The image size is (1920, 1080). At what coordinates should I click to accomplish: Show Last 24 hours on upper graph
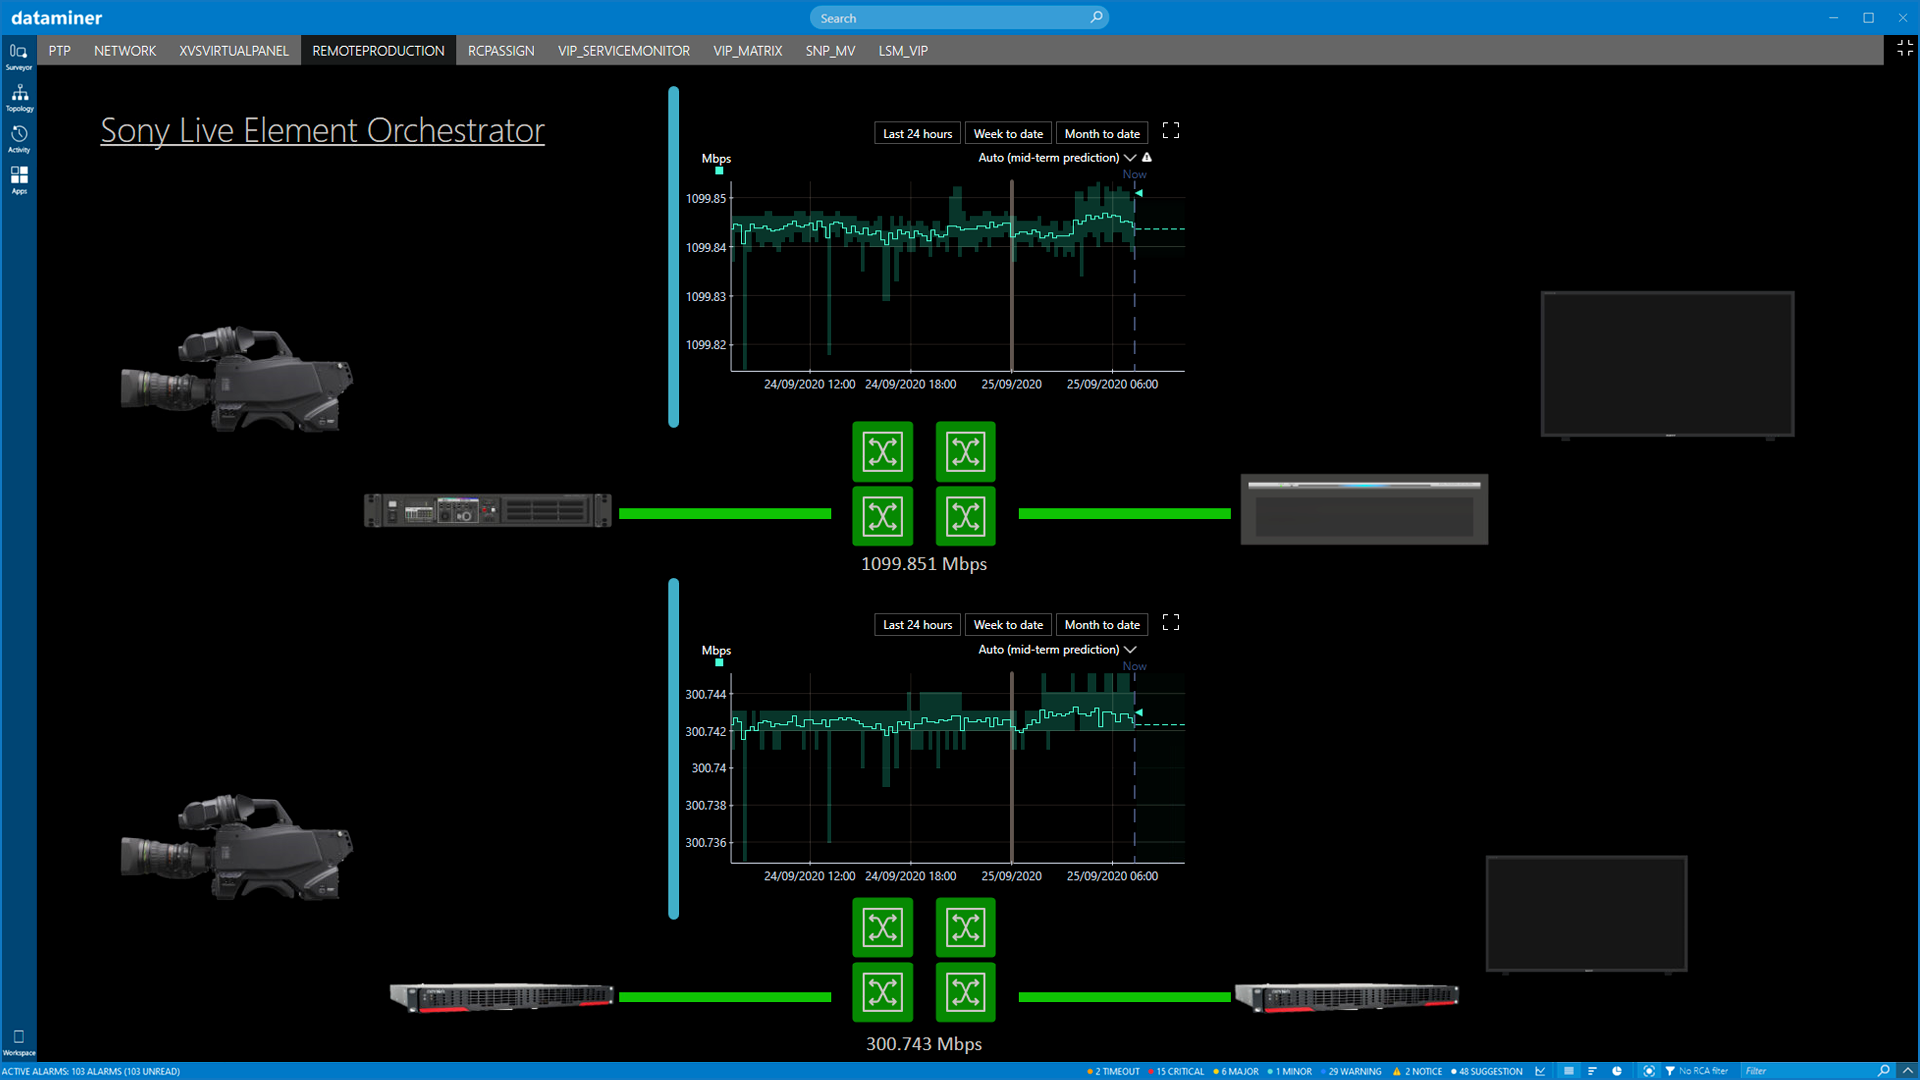[917, 134]
